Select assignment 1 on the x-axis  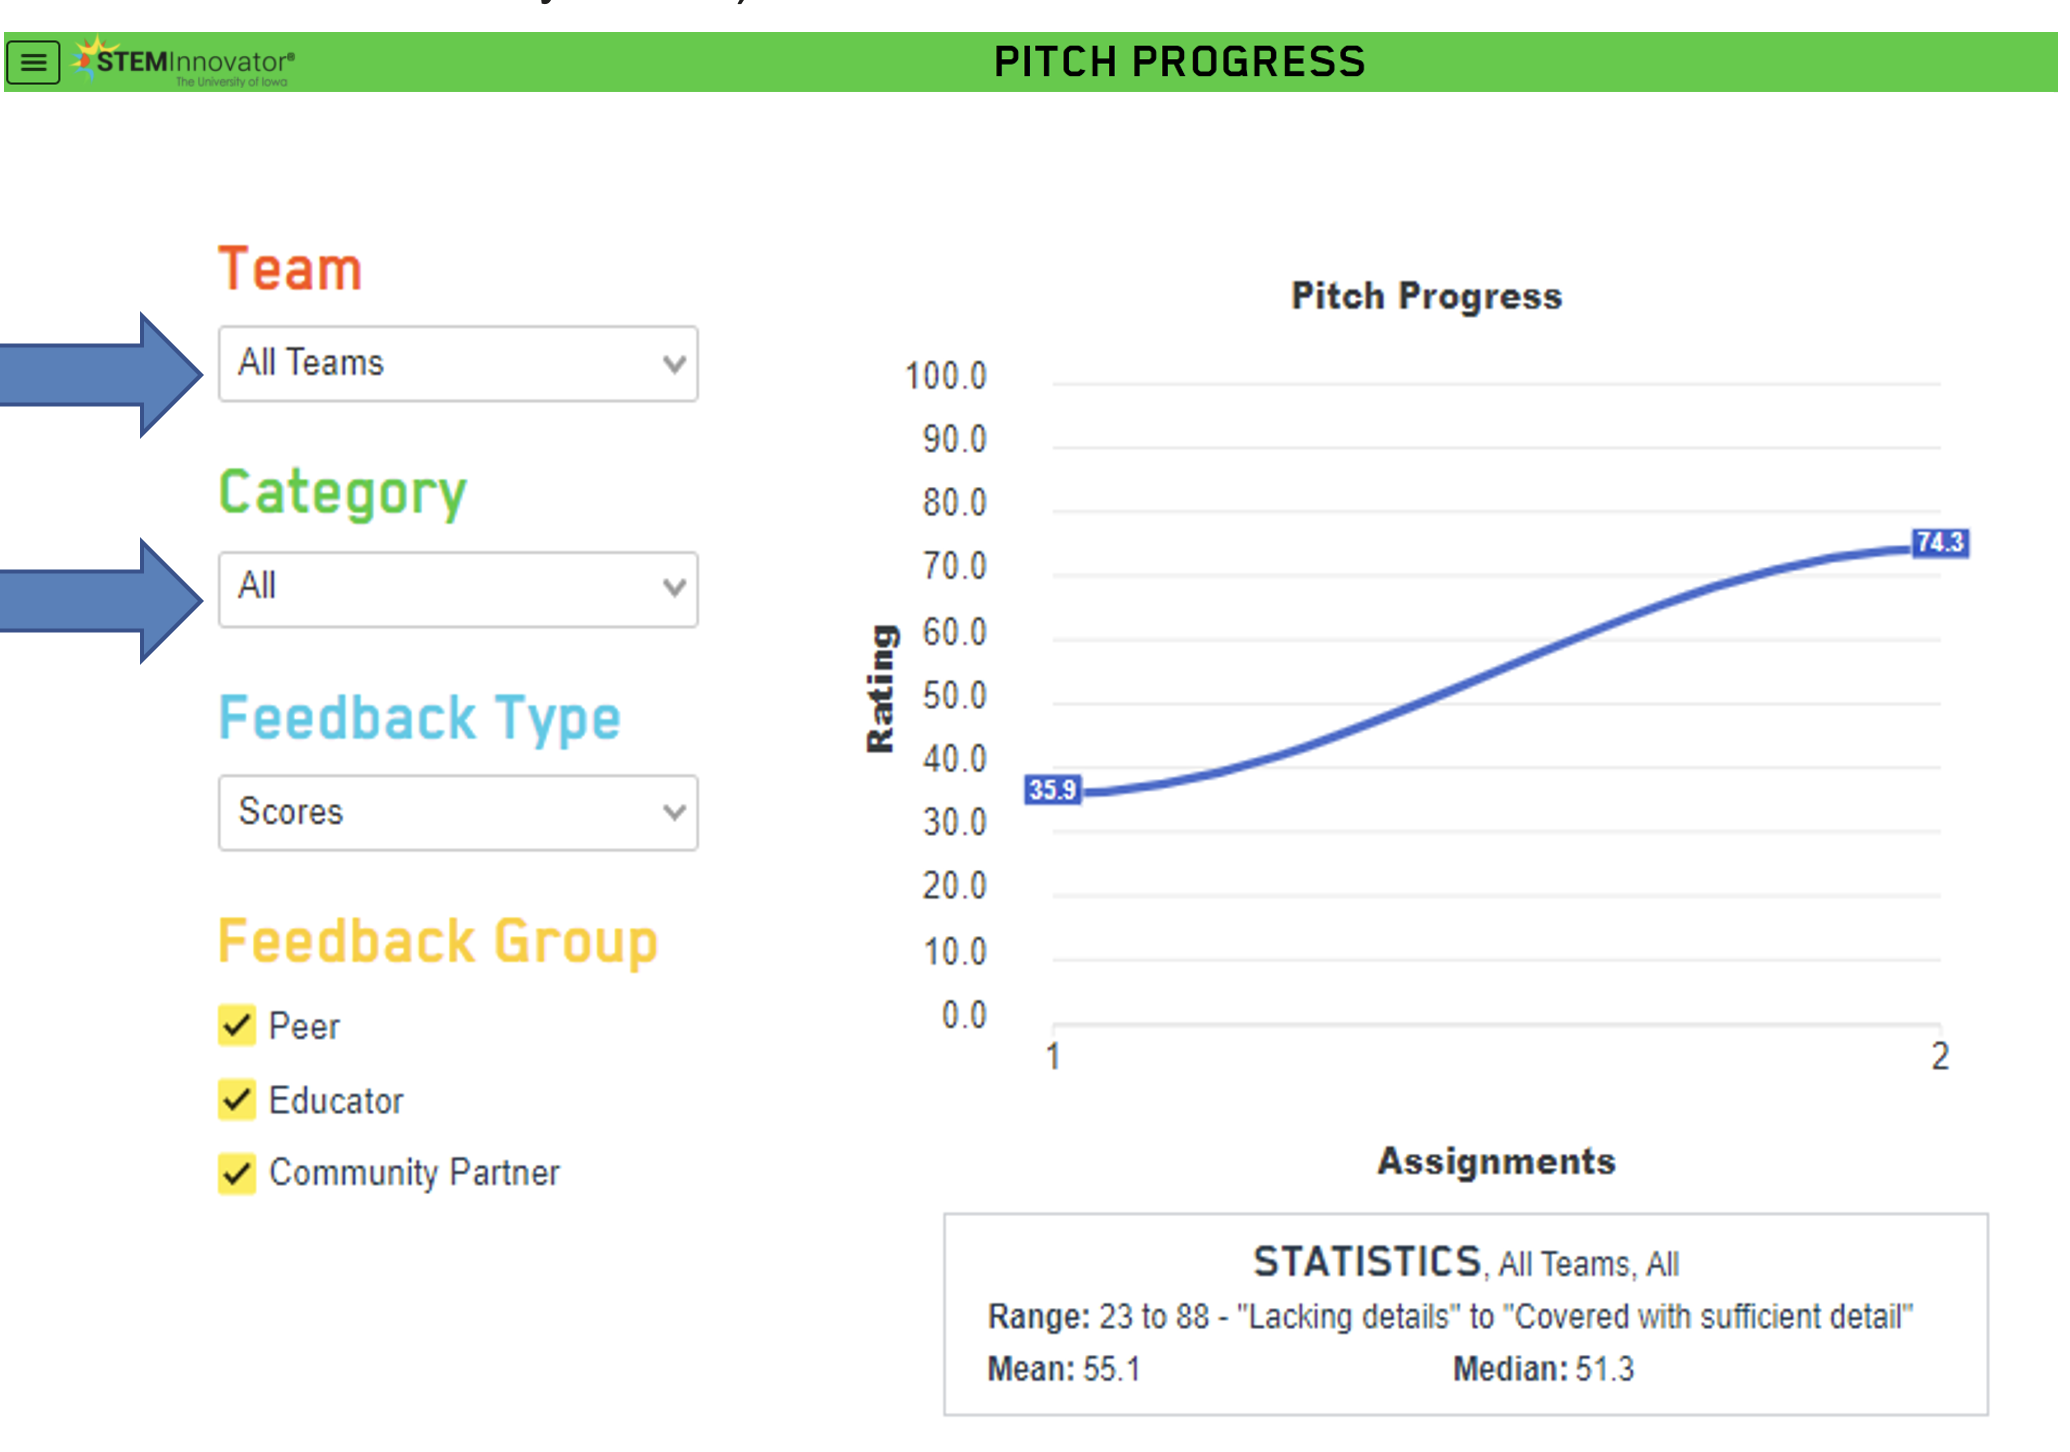1053,1056
